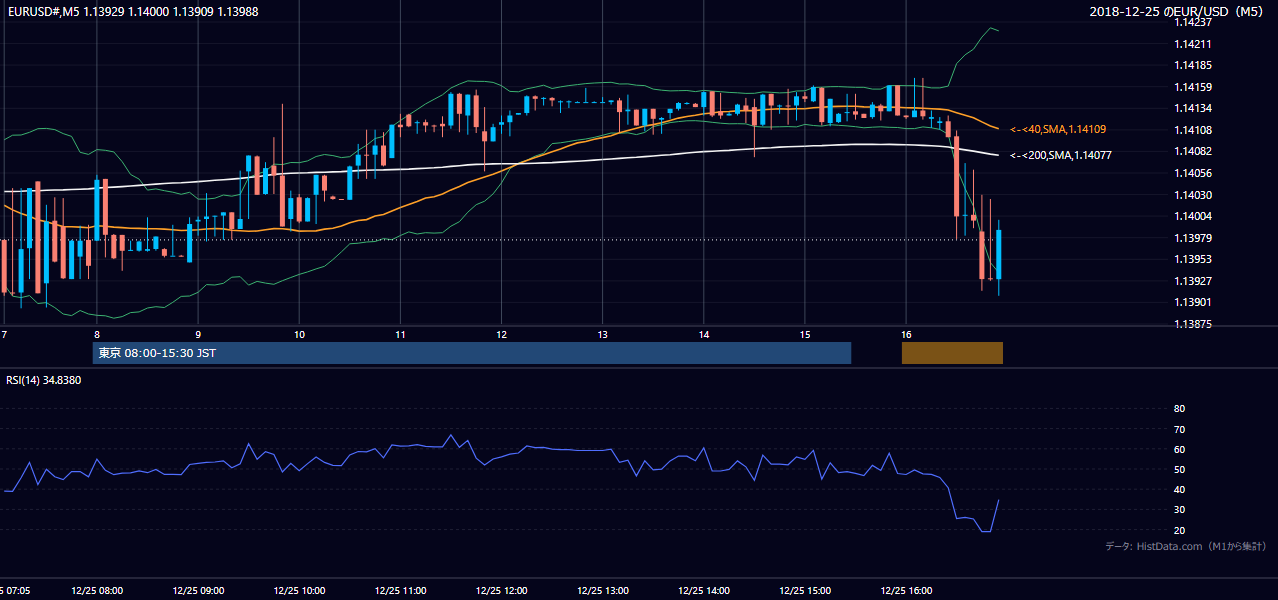Click price axis value 1.13901
The image size is (1278, 600).
click(1193, 302)
